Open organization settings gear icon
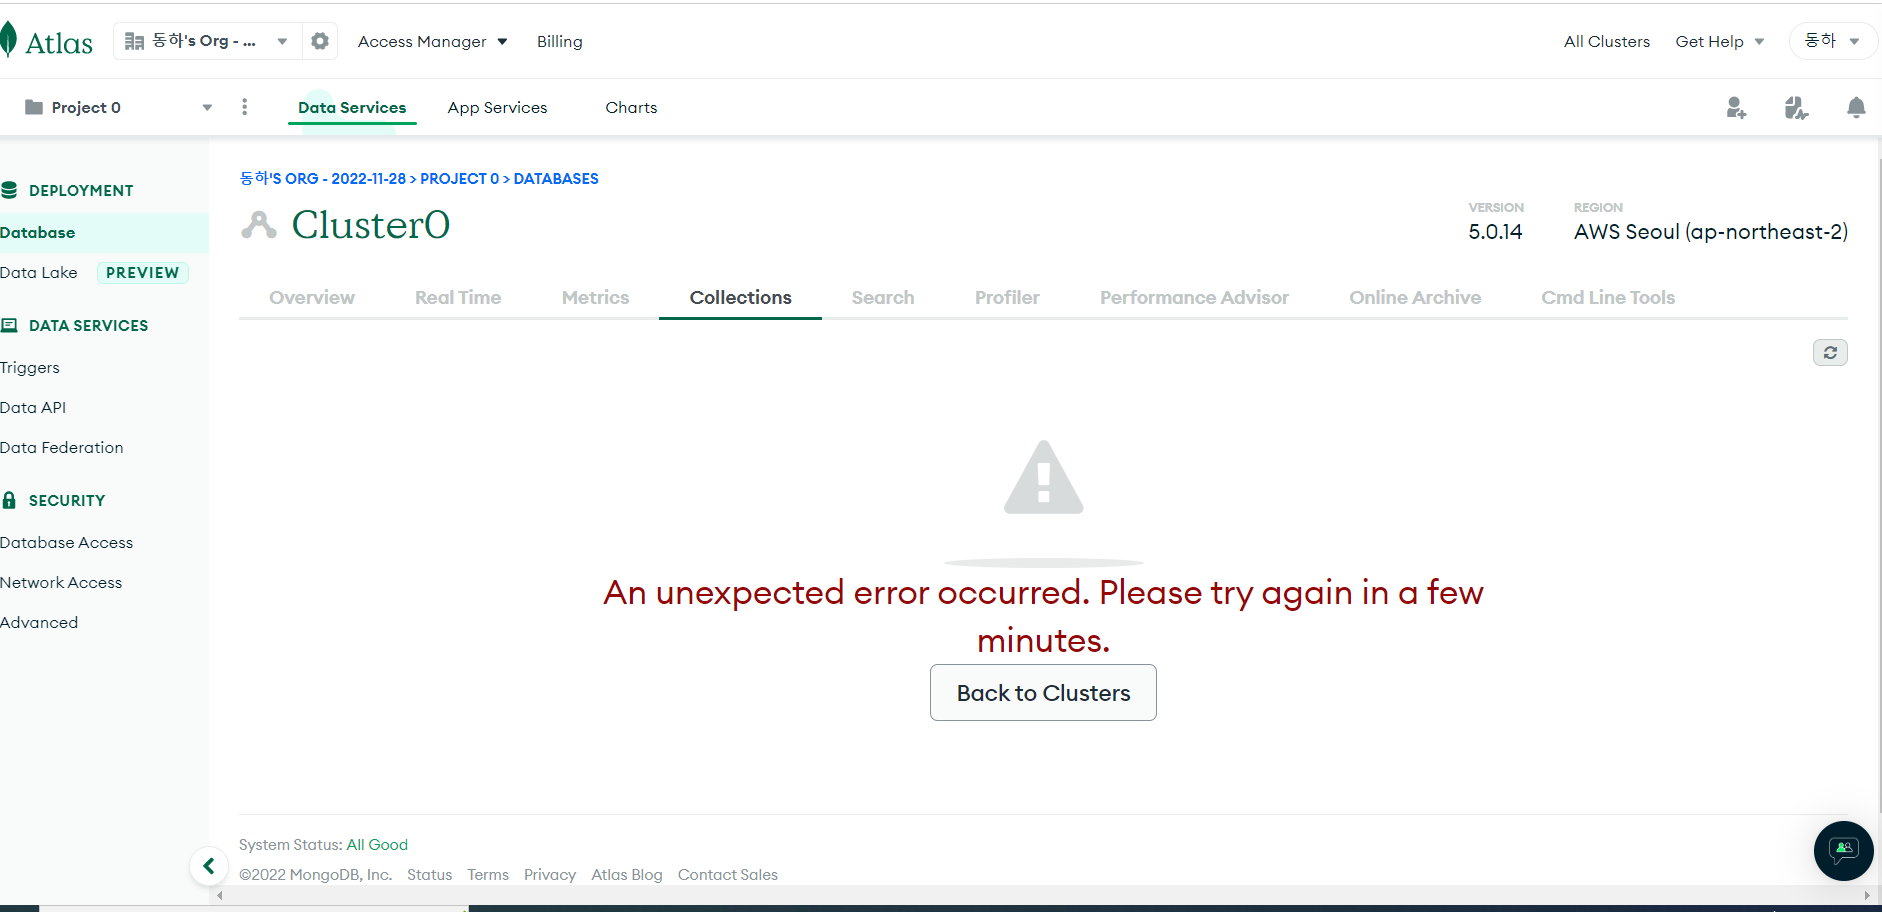 point(320,41)
